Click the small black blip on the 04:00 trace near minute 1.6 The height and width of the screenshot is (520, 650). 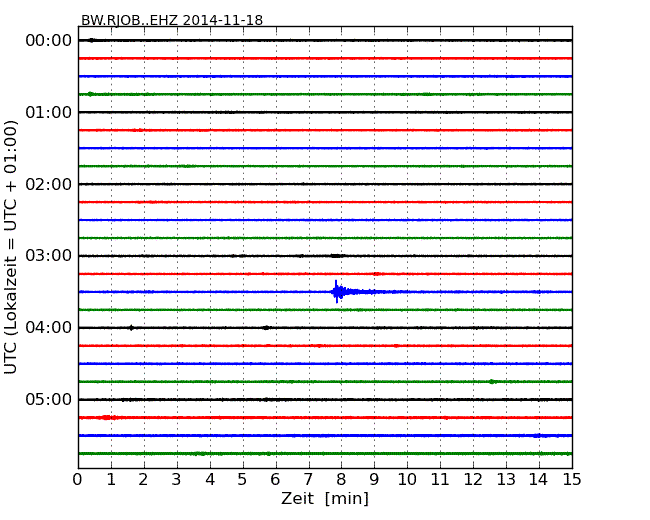point(131,328)
